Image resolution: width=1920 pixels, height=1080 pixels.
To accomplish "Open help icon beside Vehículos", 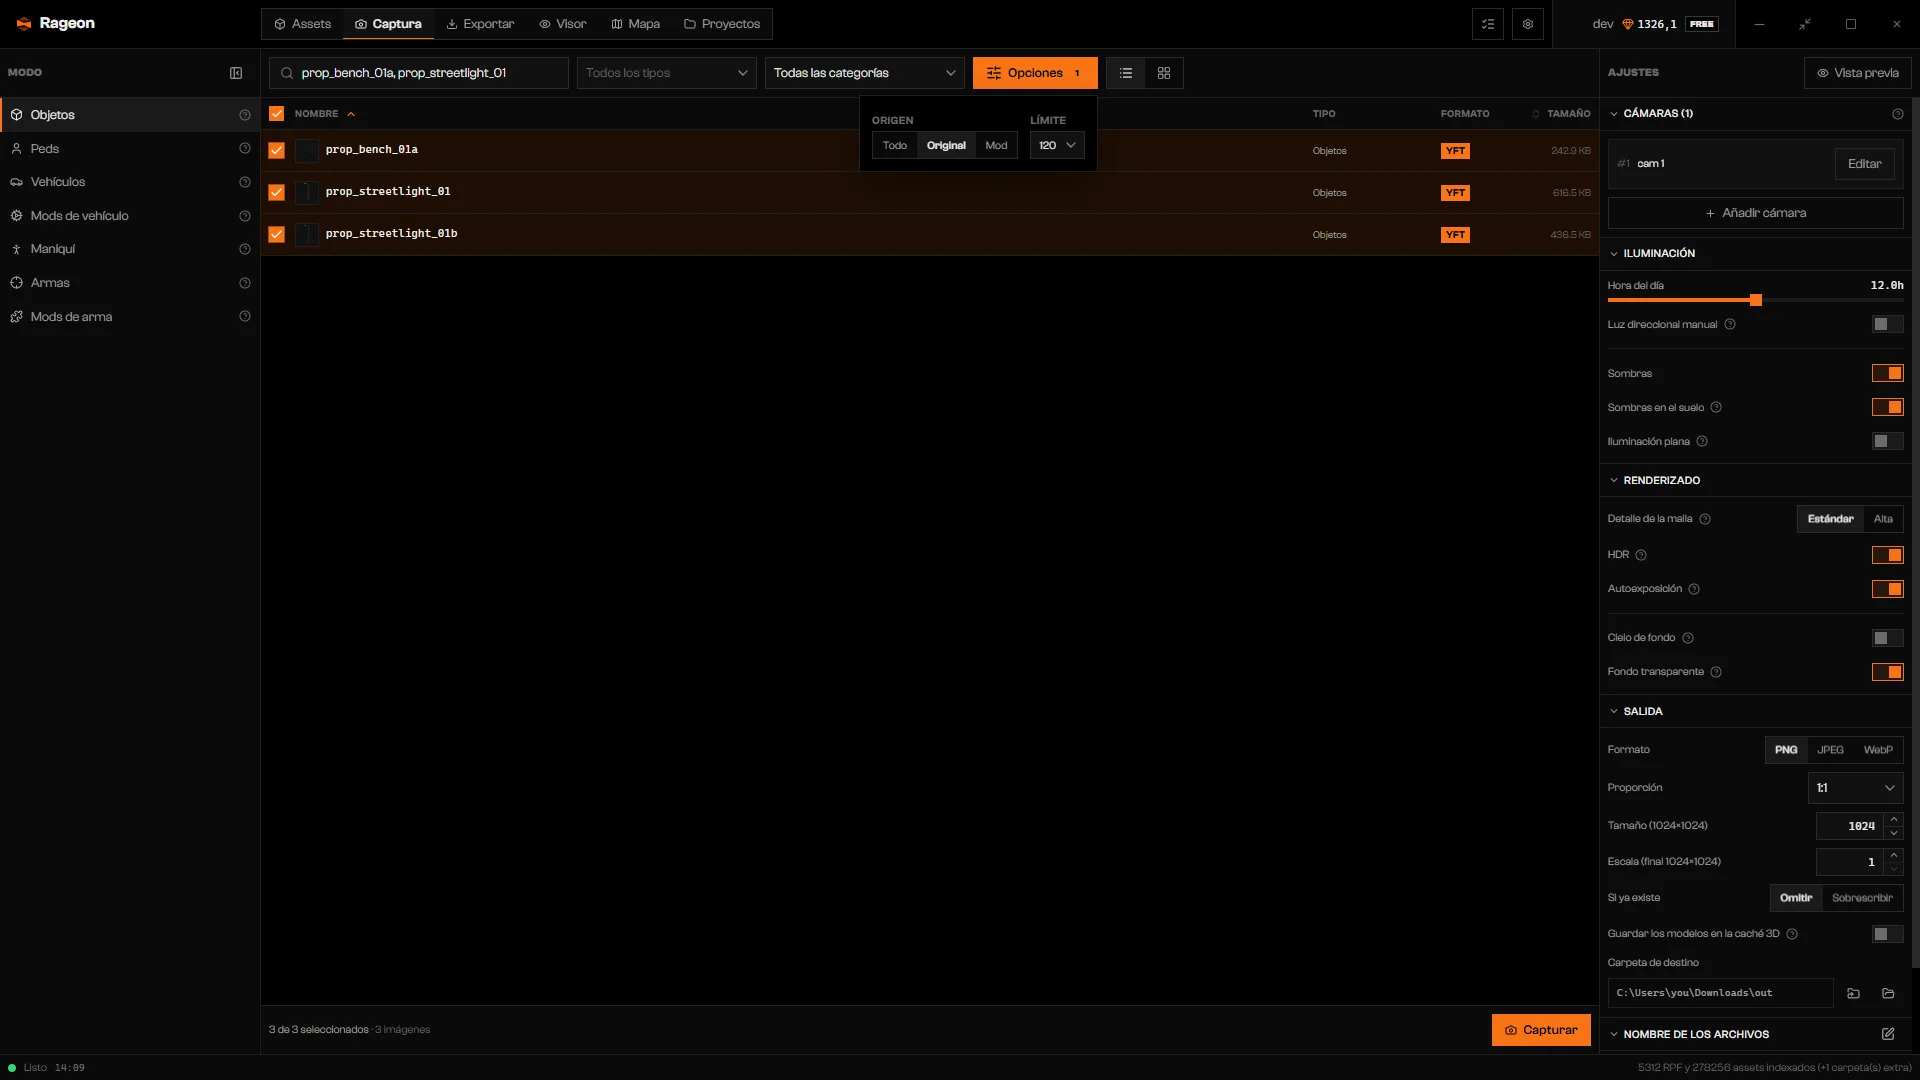I will click(x=245, y=182).
